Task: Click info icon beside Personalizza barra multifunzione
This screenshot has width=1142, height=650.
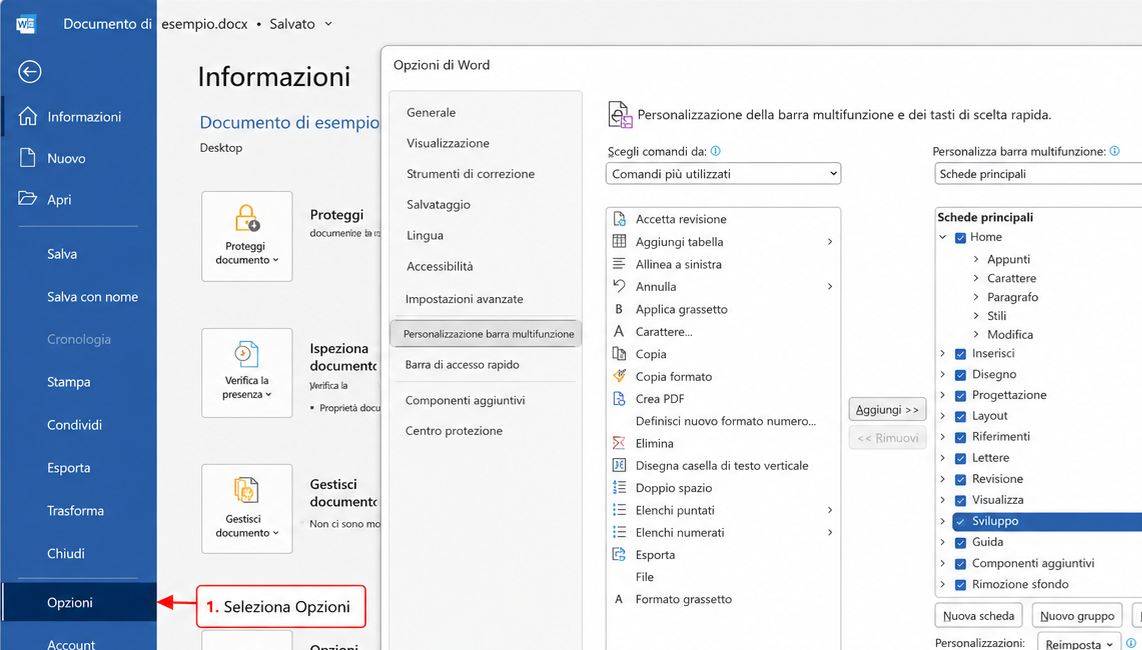Action: tap(1114, 151)
